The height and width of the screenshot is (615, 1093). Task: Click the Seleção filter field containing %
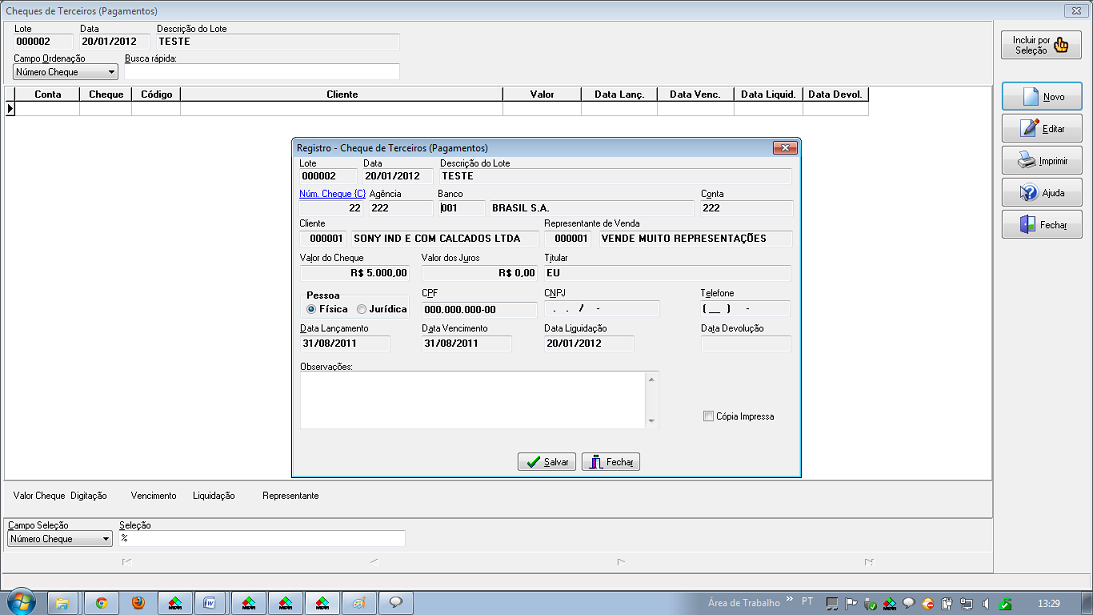(x=261, y=538)
